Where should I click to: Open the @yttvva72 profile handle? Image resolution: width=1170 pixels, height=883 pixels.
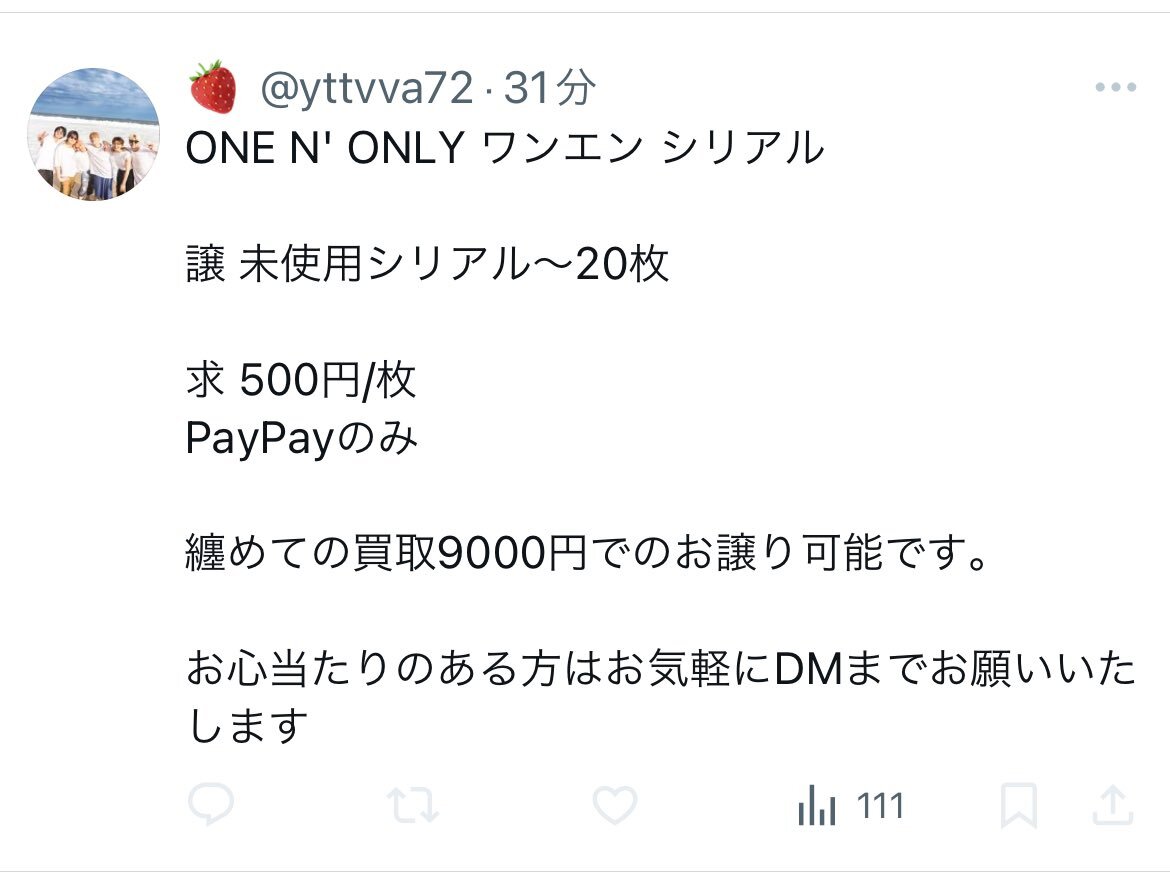click(x=366, y=88)
